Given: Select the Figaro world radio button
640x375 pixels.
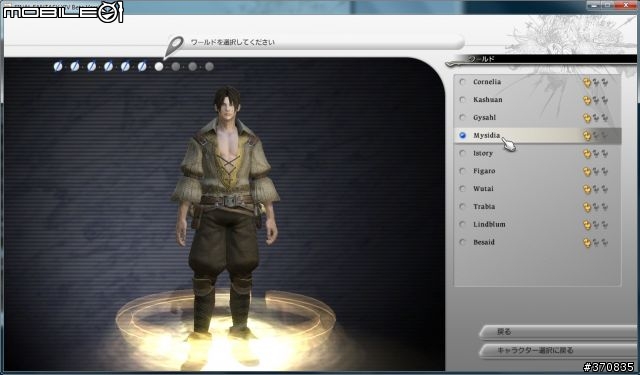Looking at the screenshot, I should tap(462, 171).
